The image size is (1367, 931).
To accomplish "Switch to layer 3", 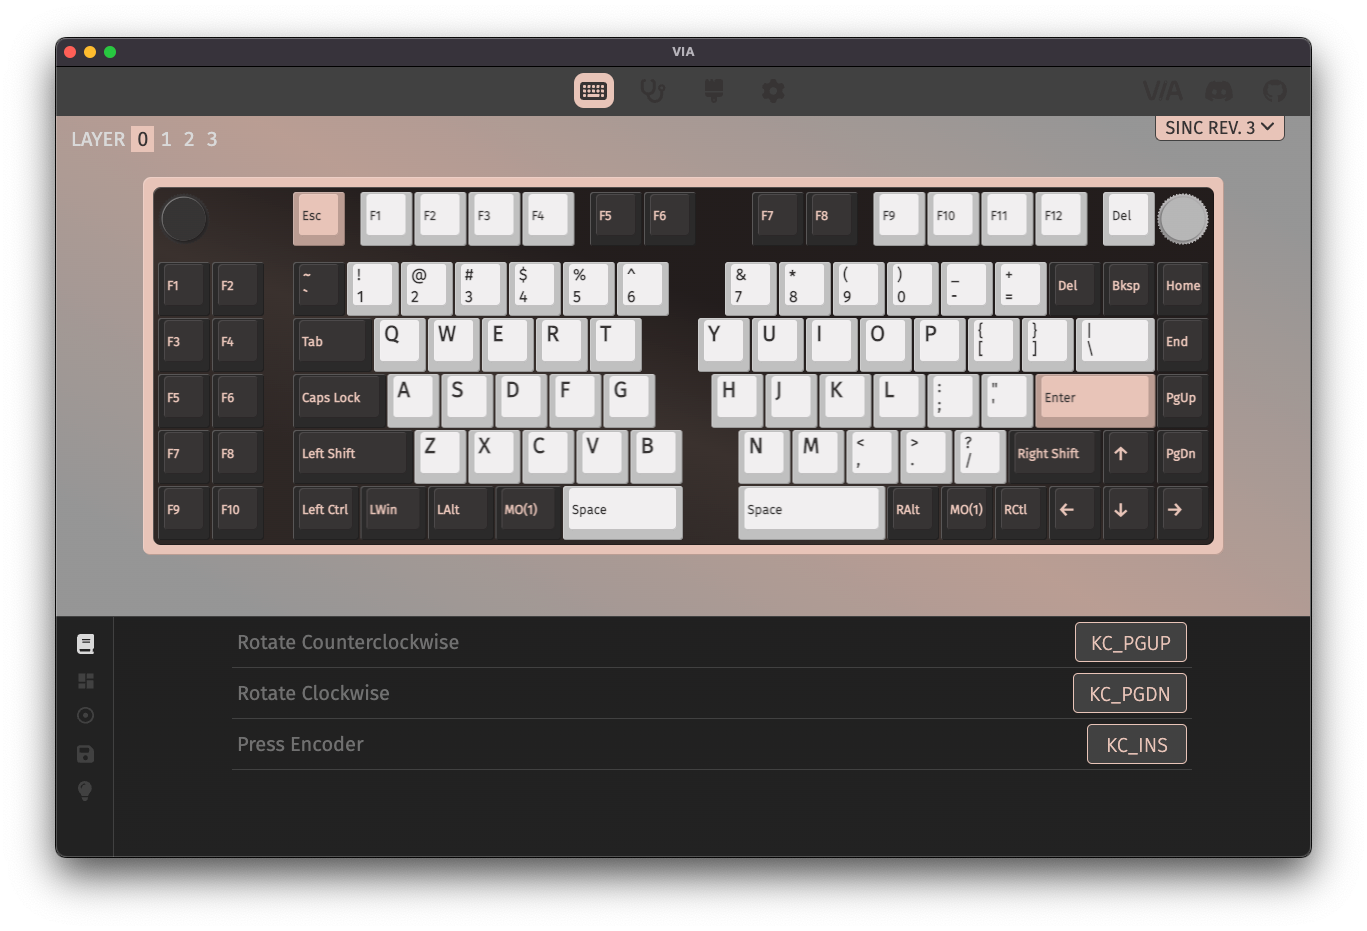I will pyautogui.click(x=212, y=139).
